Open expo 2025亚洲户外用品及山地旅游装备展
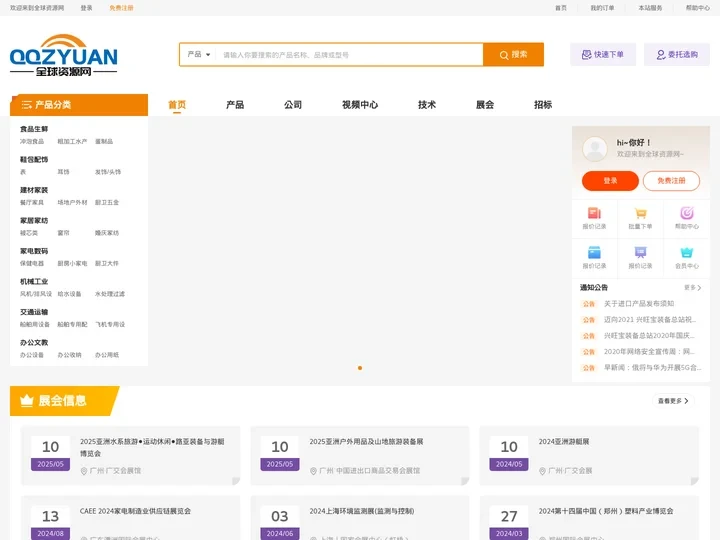Viewport: 720px width, 540px height. (x=366, y=442)
